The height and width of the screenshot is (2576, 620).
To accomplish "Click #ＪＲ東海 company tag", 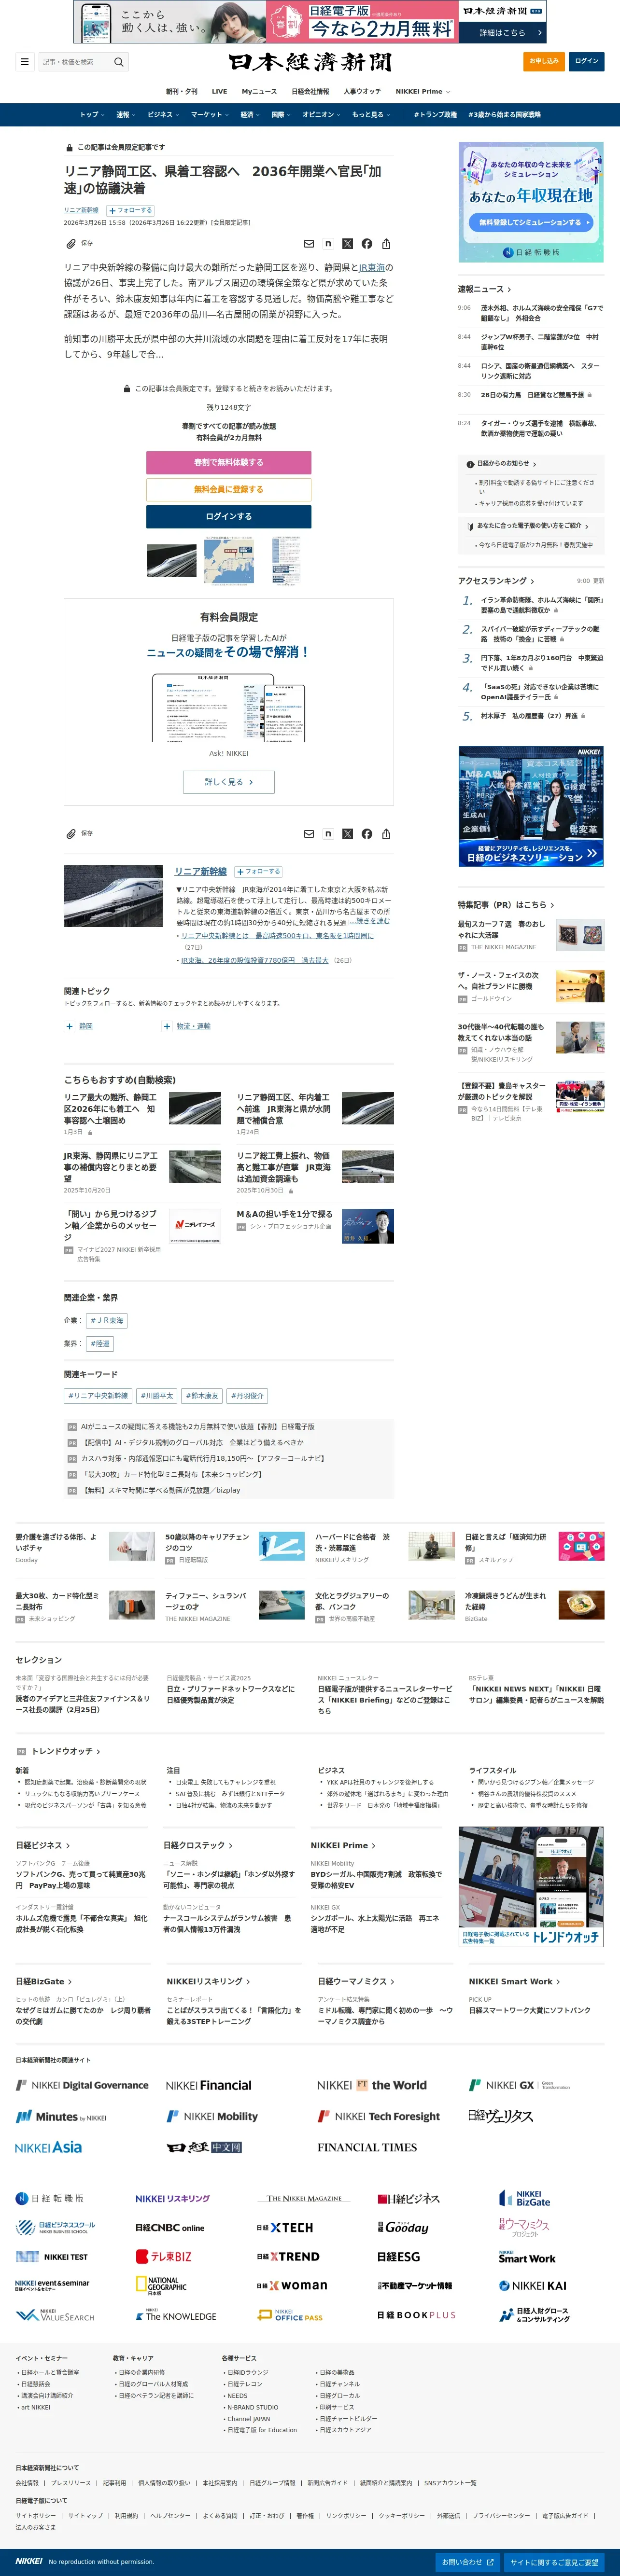I will (x=106, y=1320).
